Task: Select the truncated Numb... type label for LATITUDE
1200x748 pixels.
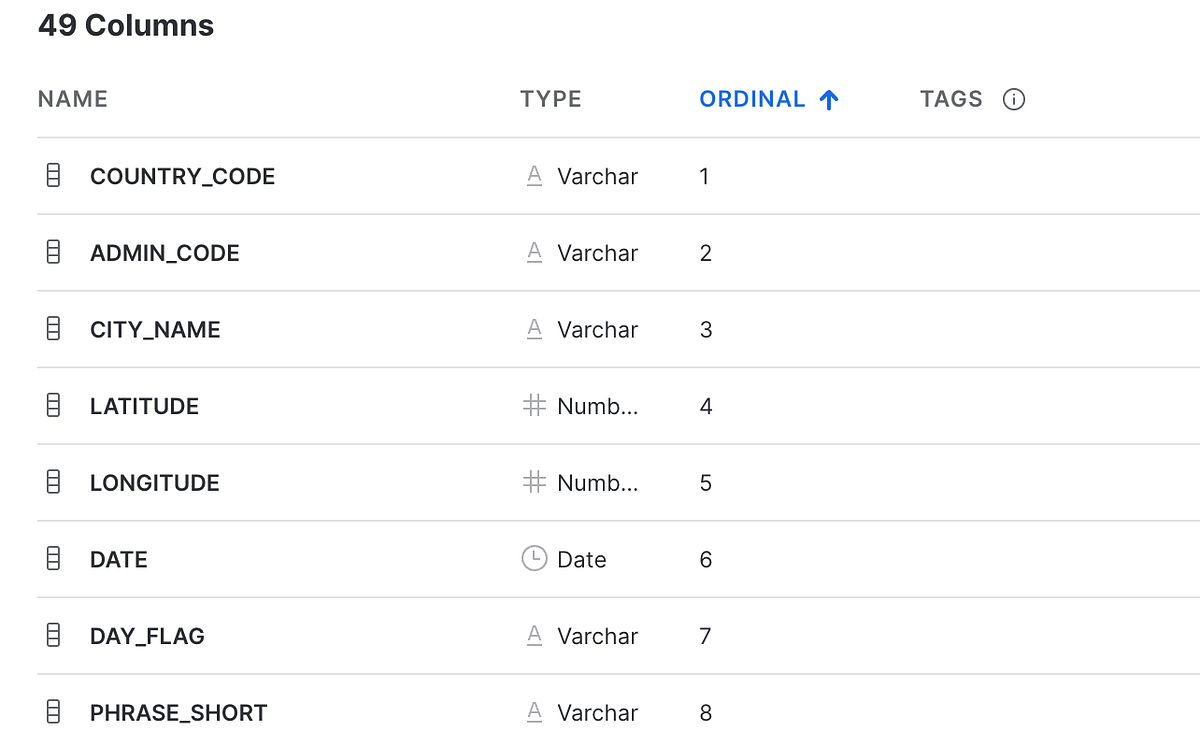Action: pyautogui.click(x=597, y=406)
